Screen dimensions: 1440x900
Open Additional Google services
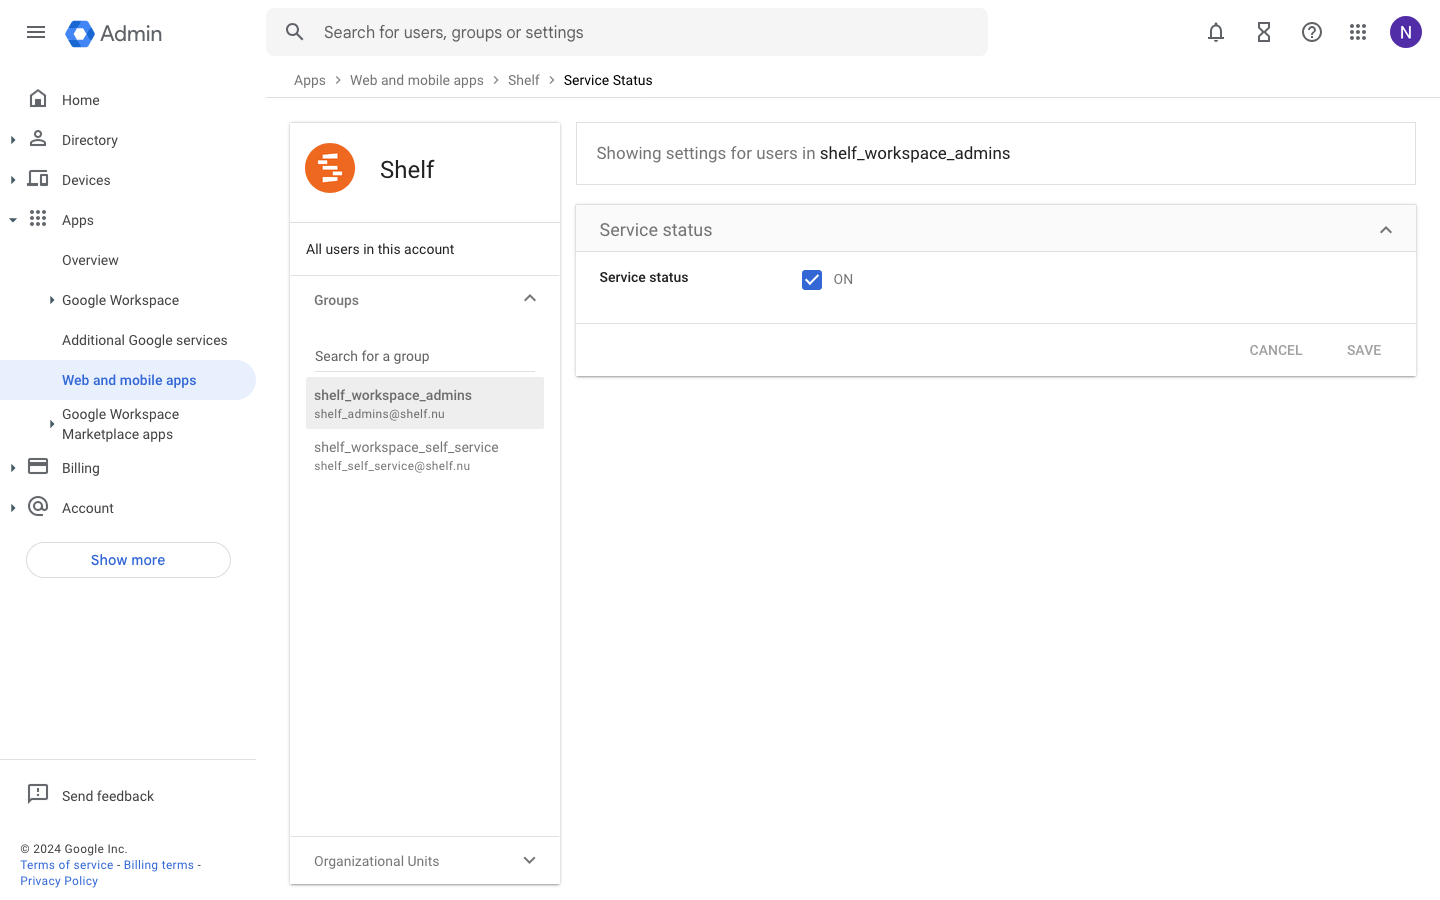pos(145,340)
